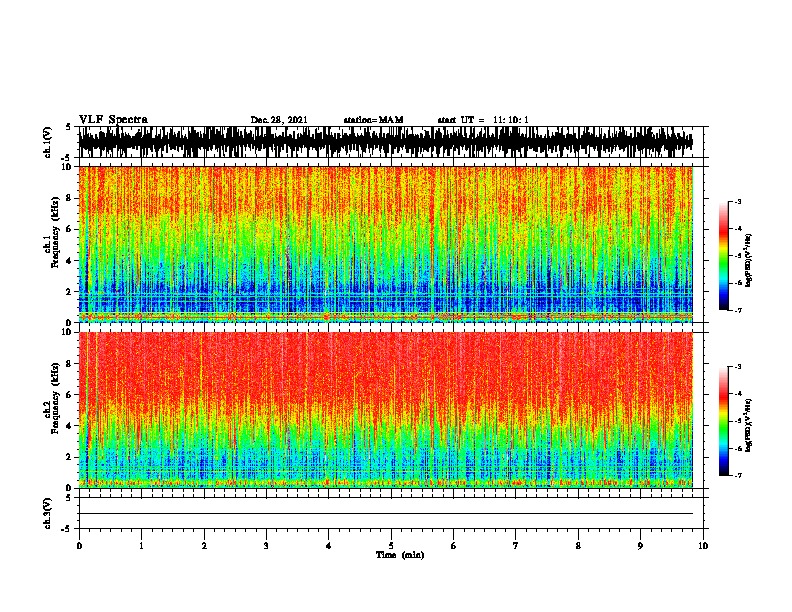Click time axis tick label "0"
Viewport: 792px width, 612px height.
point(79,546)
